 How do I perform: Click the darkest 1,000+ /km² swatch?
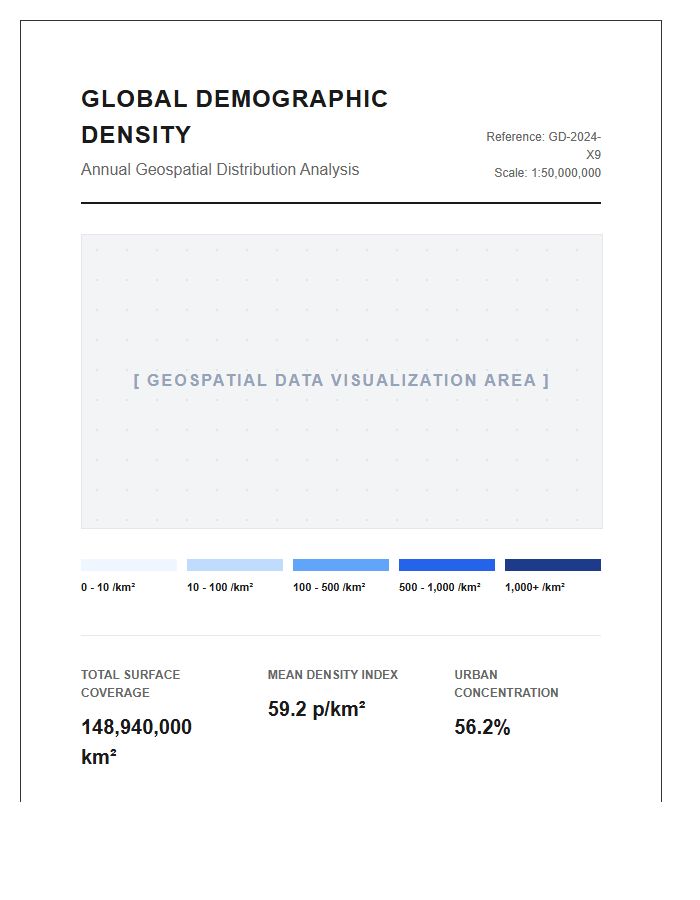coord(553,565)
